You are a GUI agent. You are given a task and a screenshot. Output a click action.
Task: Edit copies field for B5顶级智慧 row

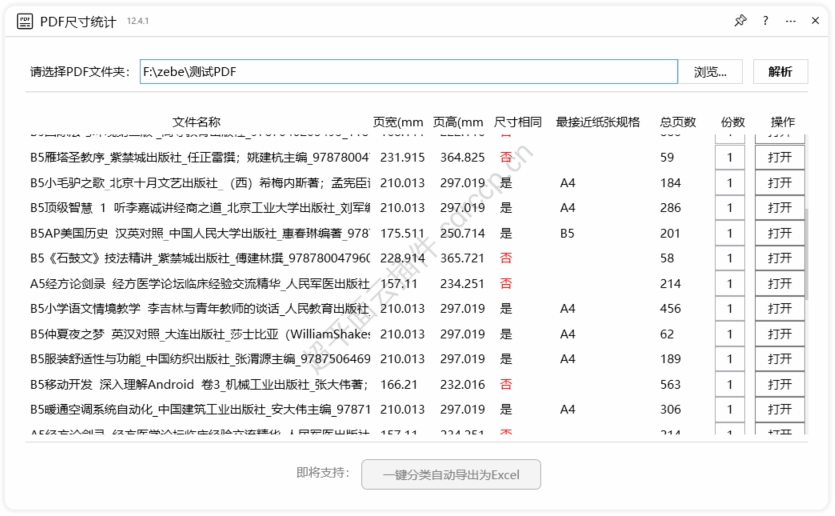click(x=730, y=208)
